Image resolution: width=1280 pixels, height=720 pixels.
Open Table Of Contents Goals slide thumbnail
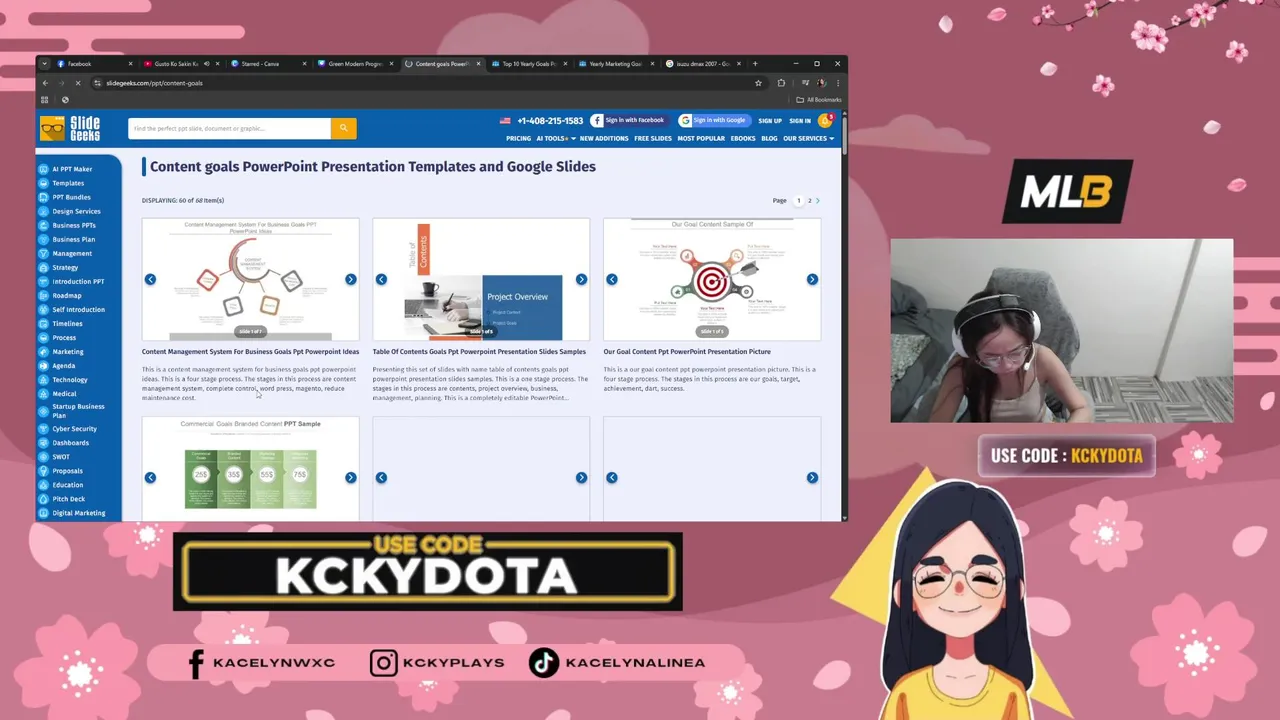pyautogui.click(x=481, y=279)
